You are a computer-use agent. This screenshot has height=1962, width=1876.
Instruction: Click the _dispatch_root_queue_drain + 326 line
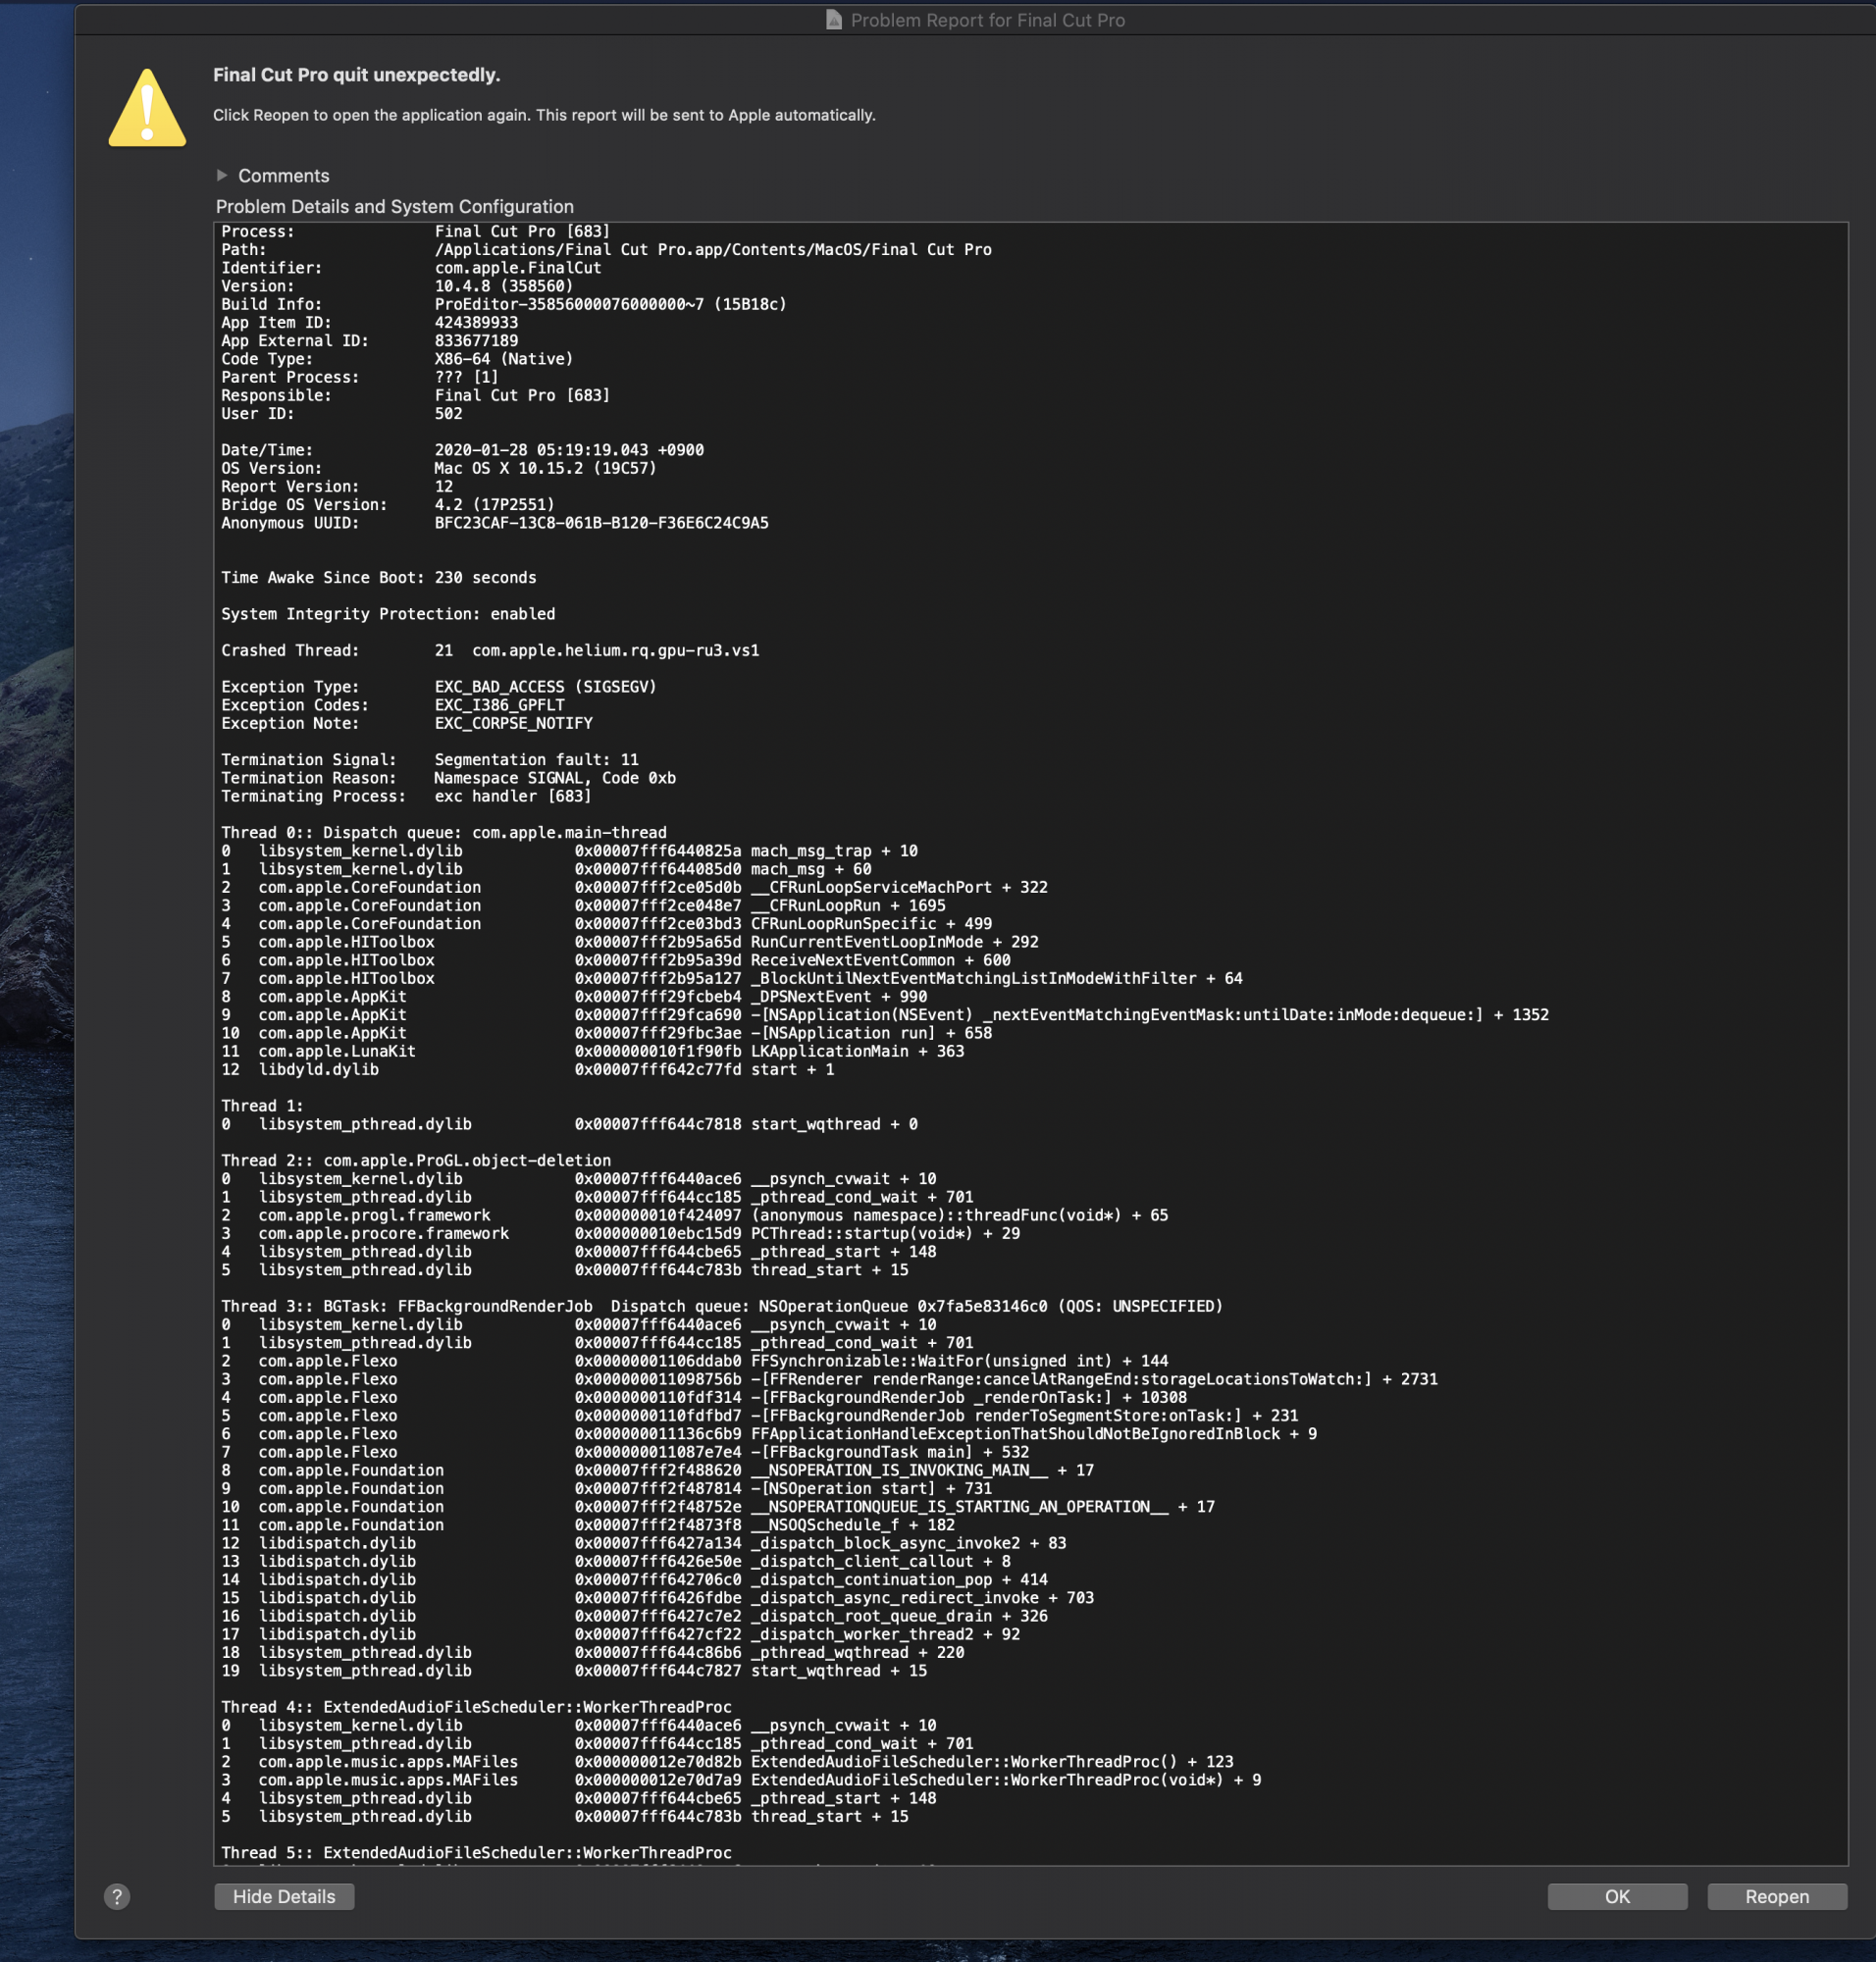(634, 1616)
